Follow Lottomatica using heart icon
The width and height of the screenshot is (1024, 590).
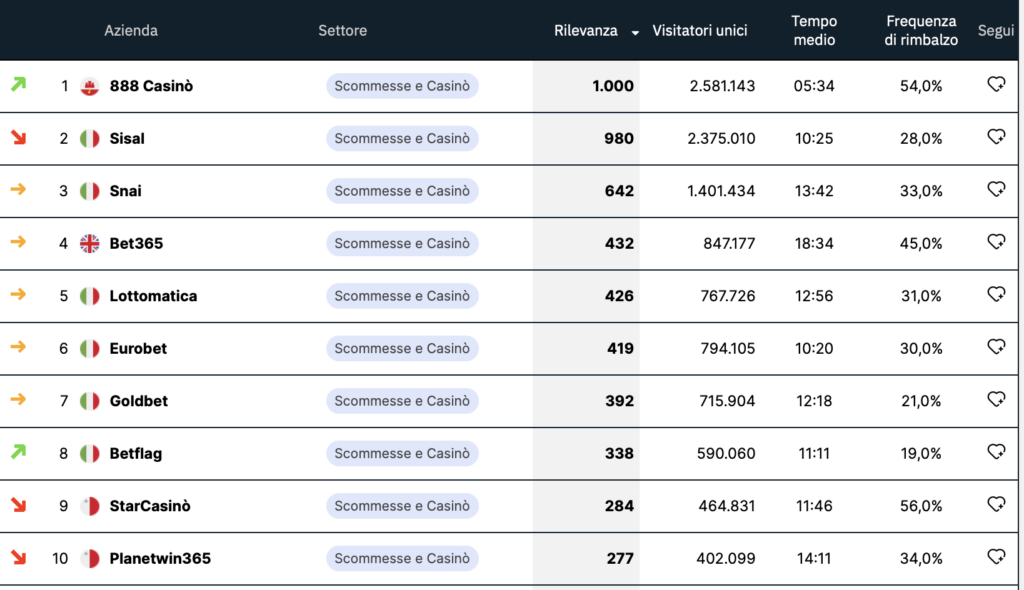(x=996, y=294)
